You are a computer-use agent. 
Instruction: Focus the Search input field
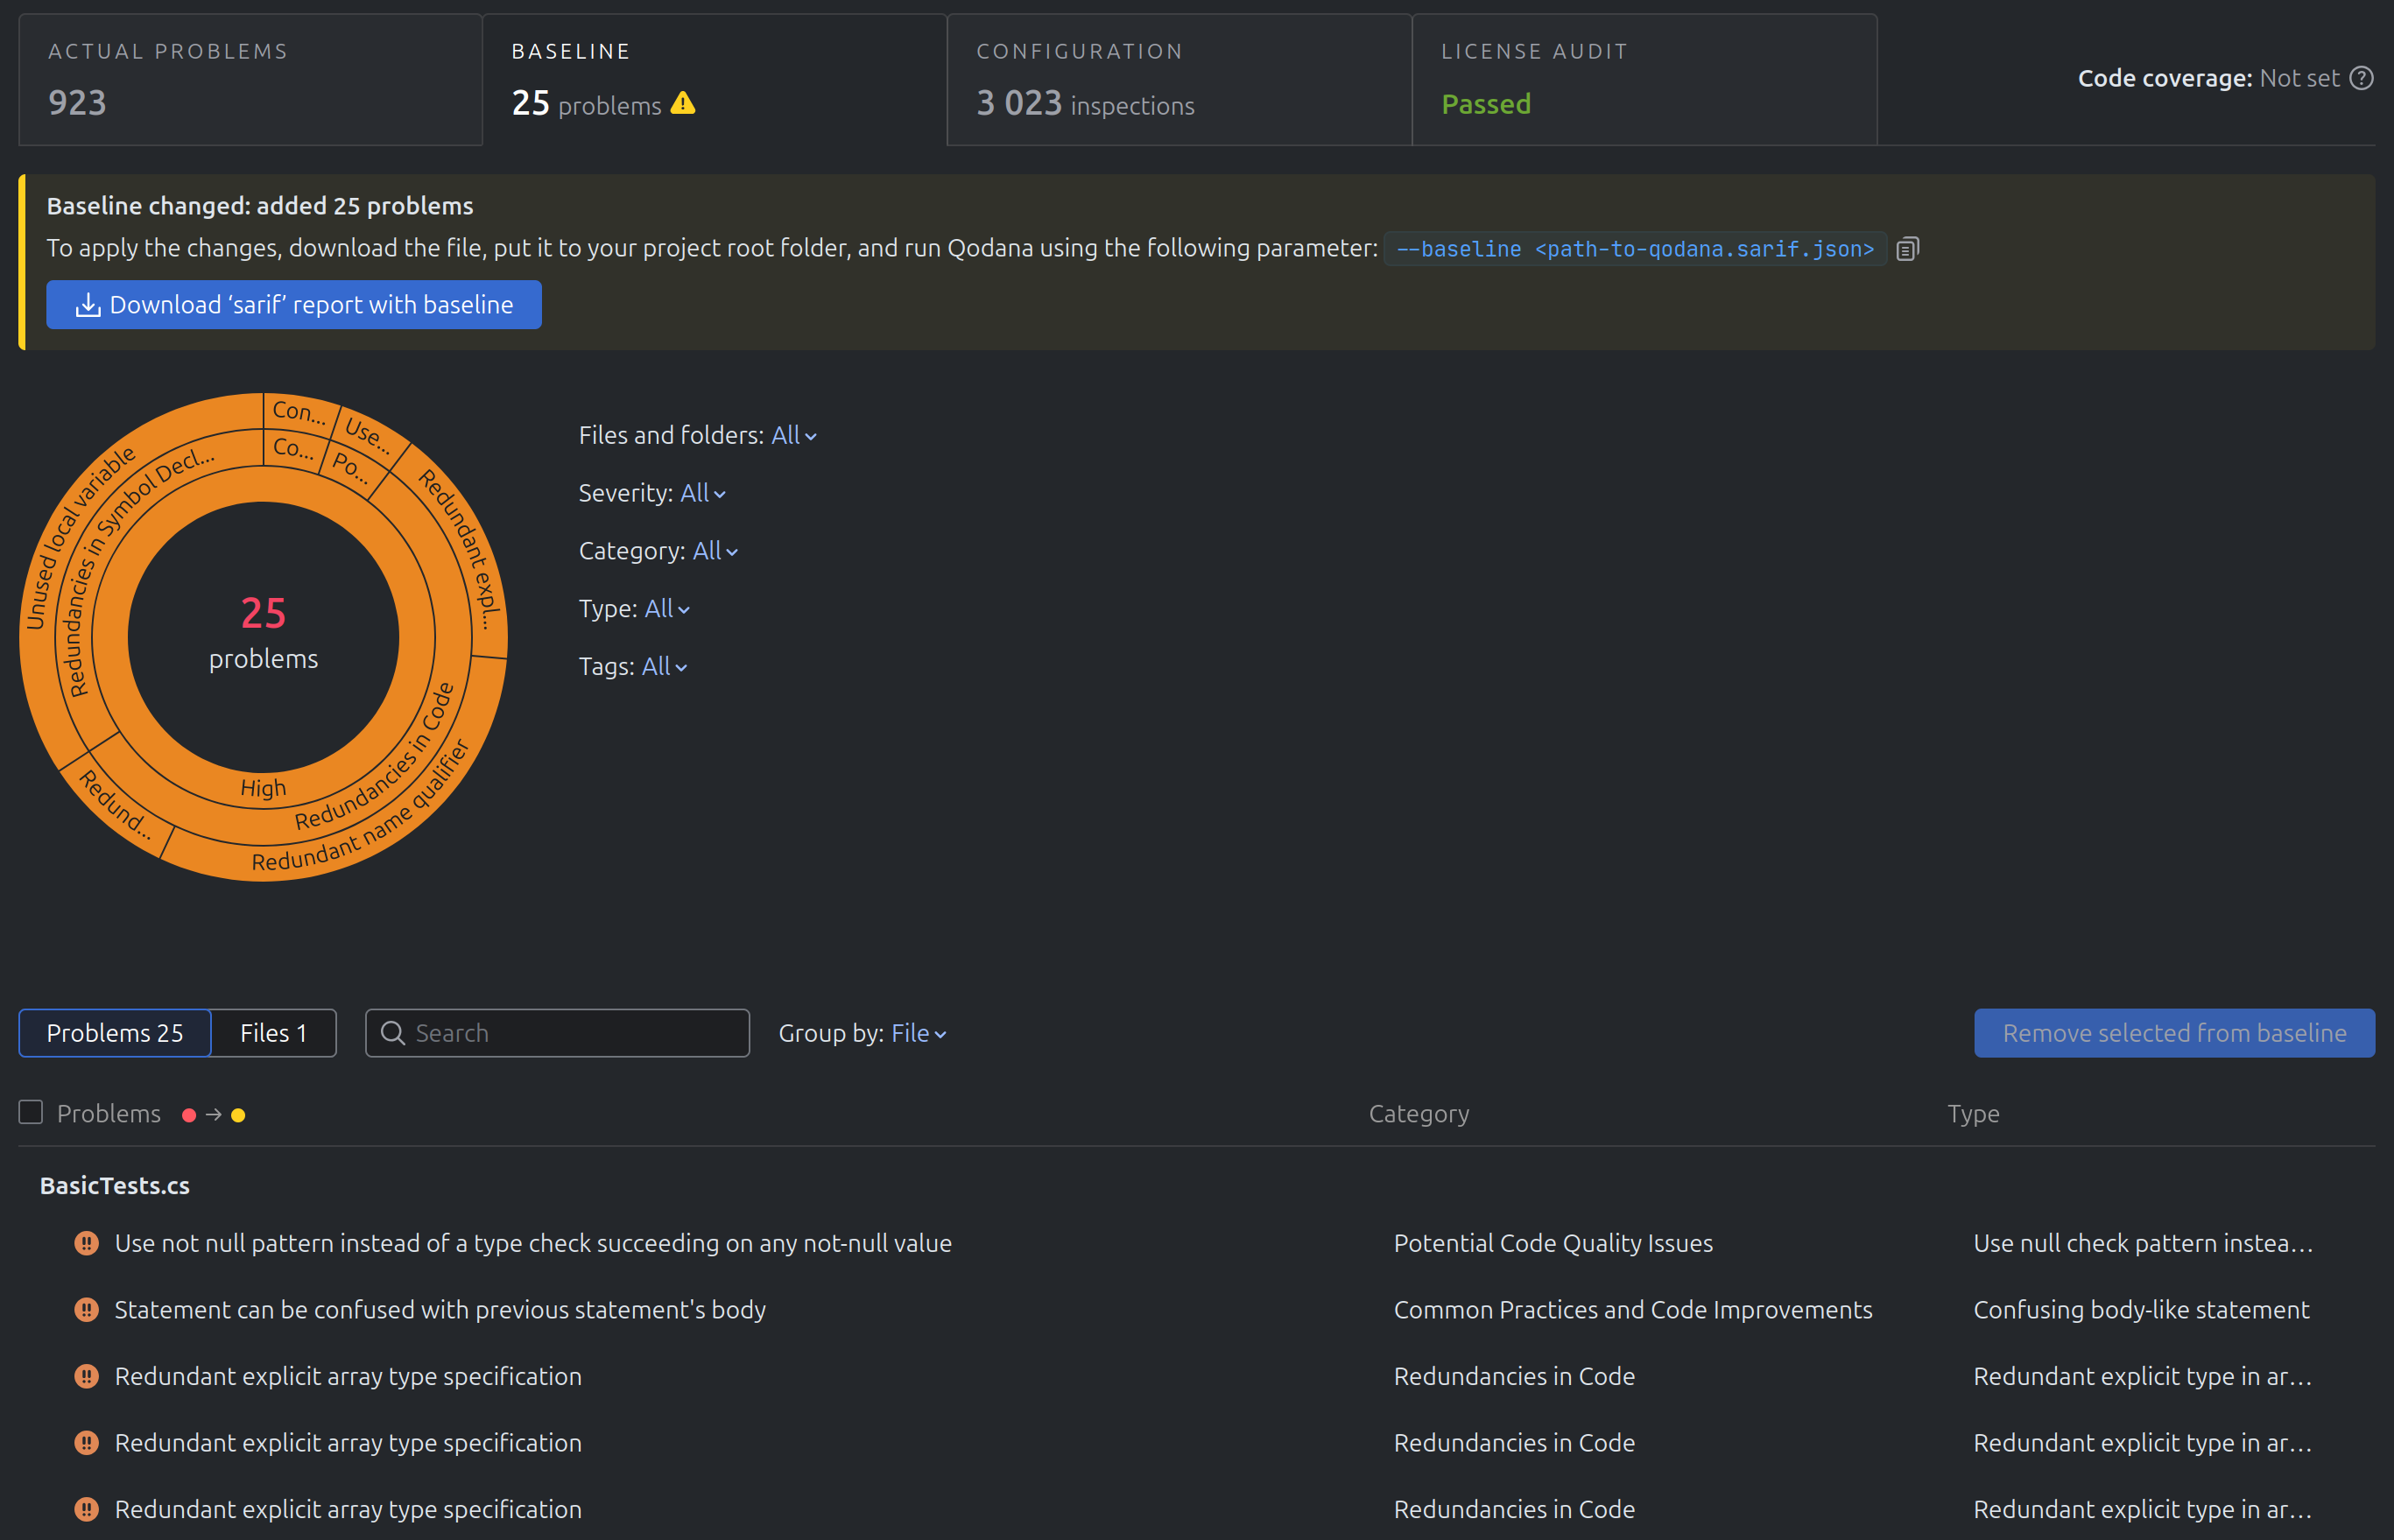coord(557,1033)
